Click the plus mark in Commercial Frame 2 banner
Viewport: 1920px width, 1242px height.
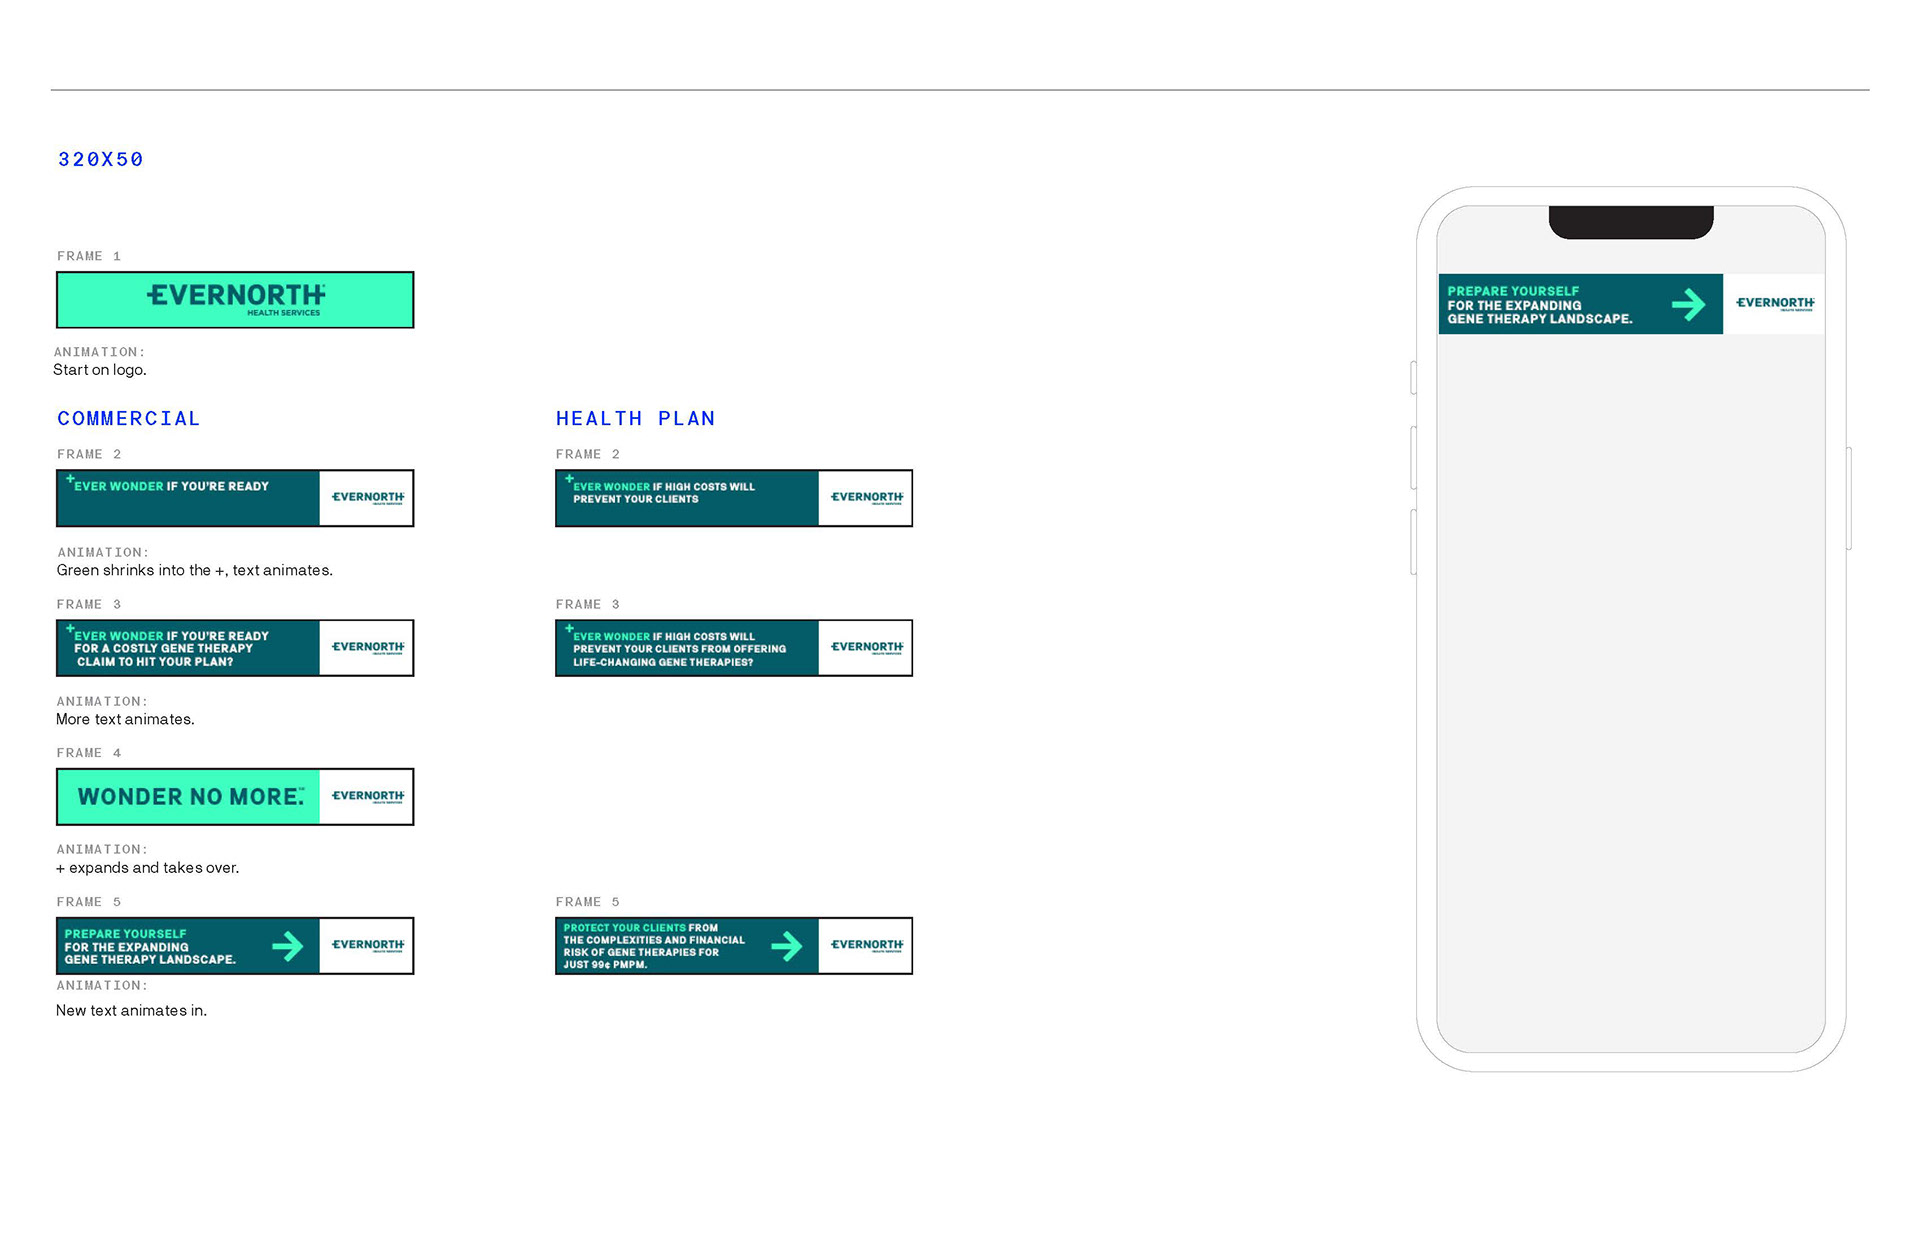pyautogui.click(x=70, y=479)
